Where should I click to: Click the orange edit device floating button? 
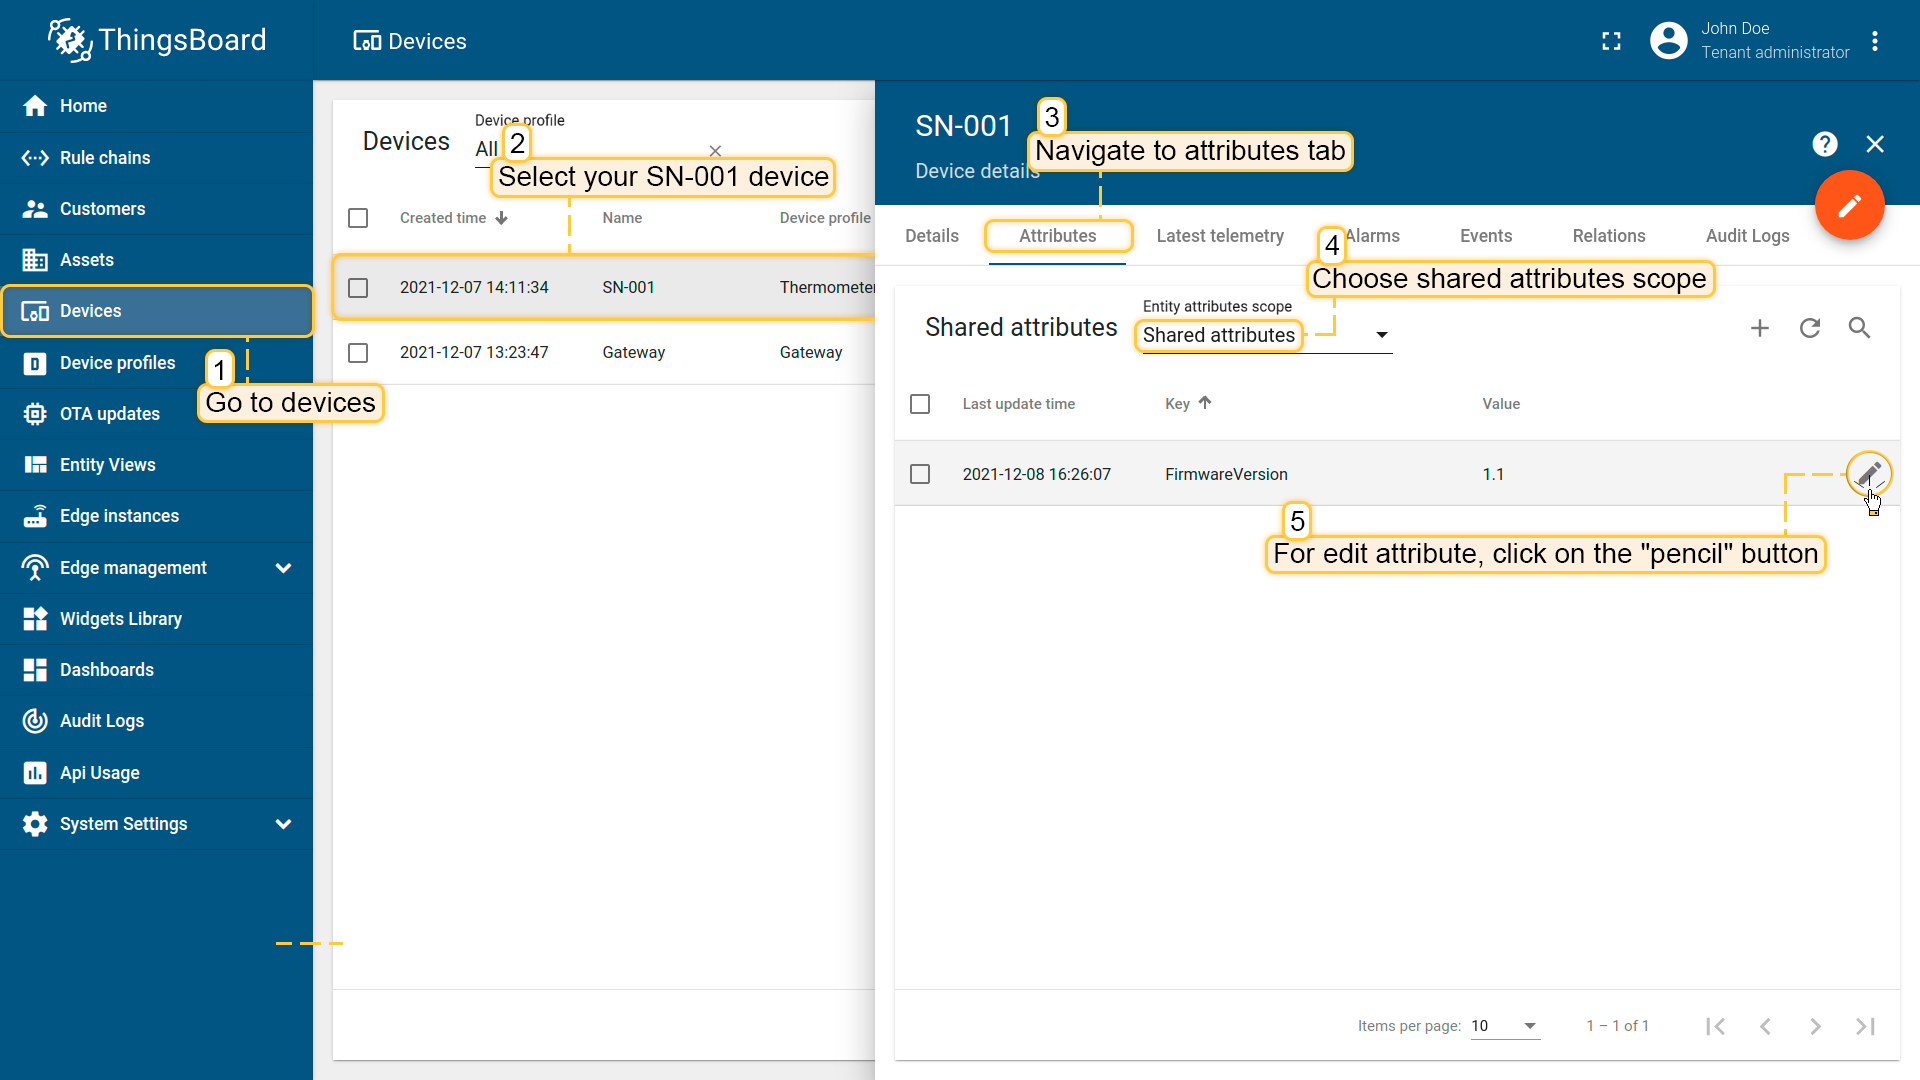pyautogui.click(x=1849, y=205)
